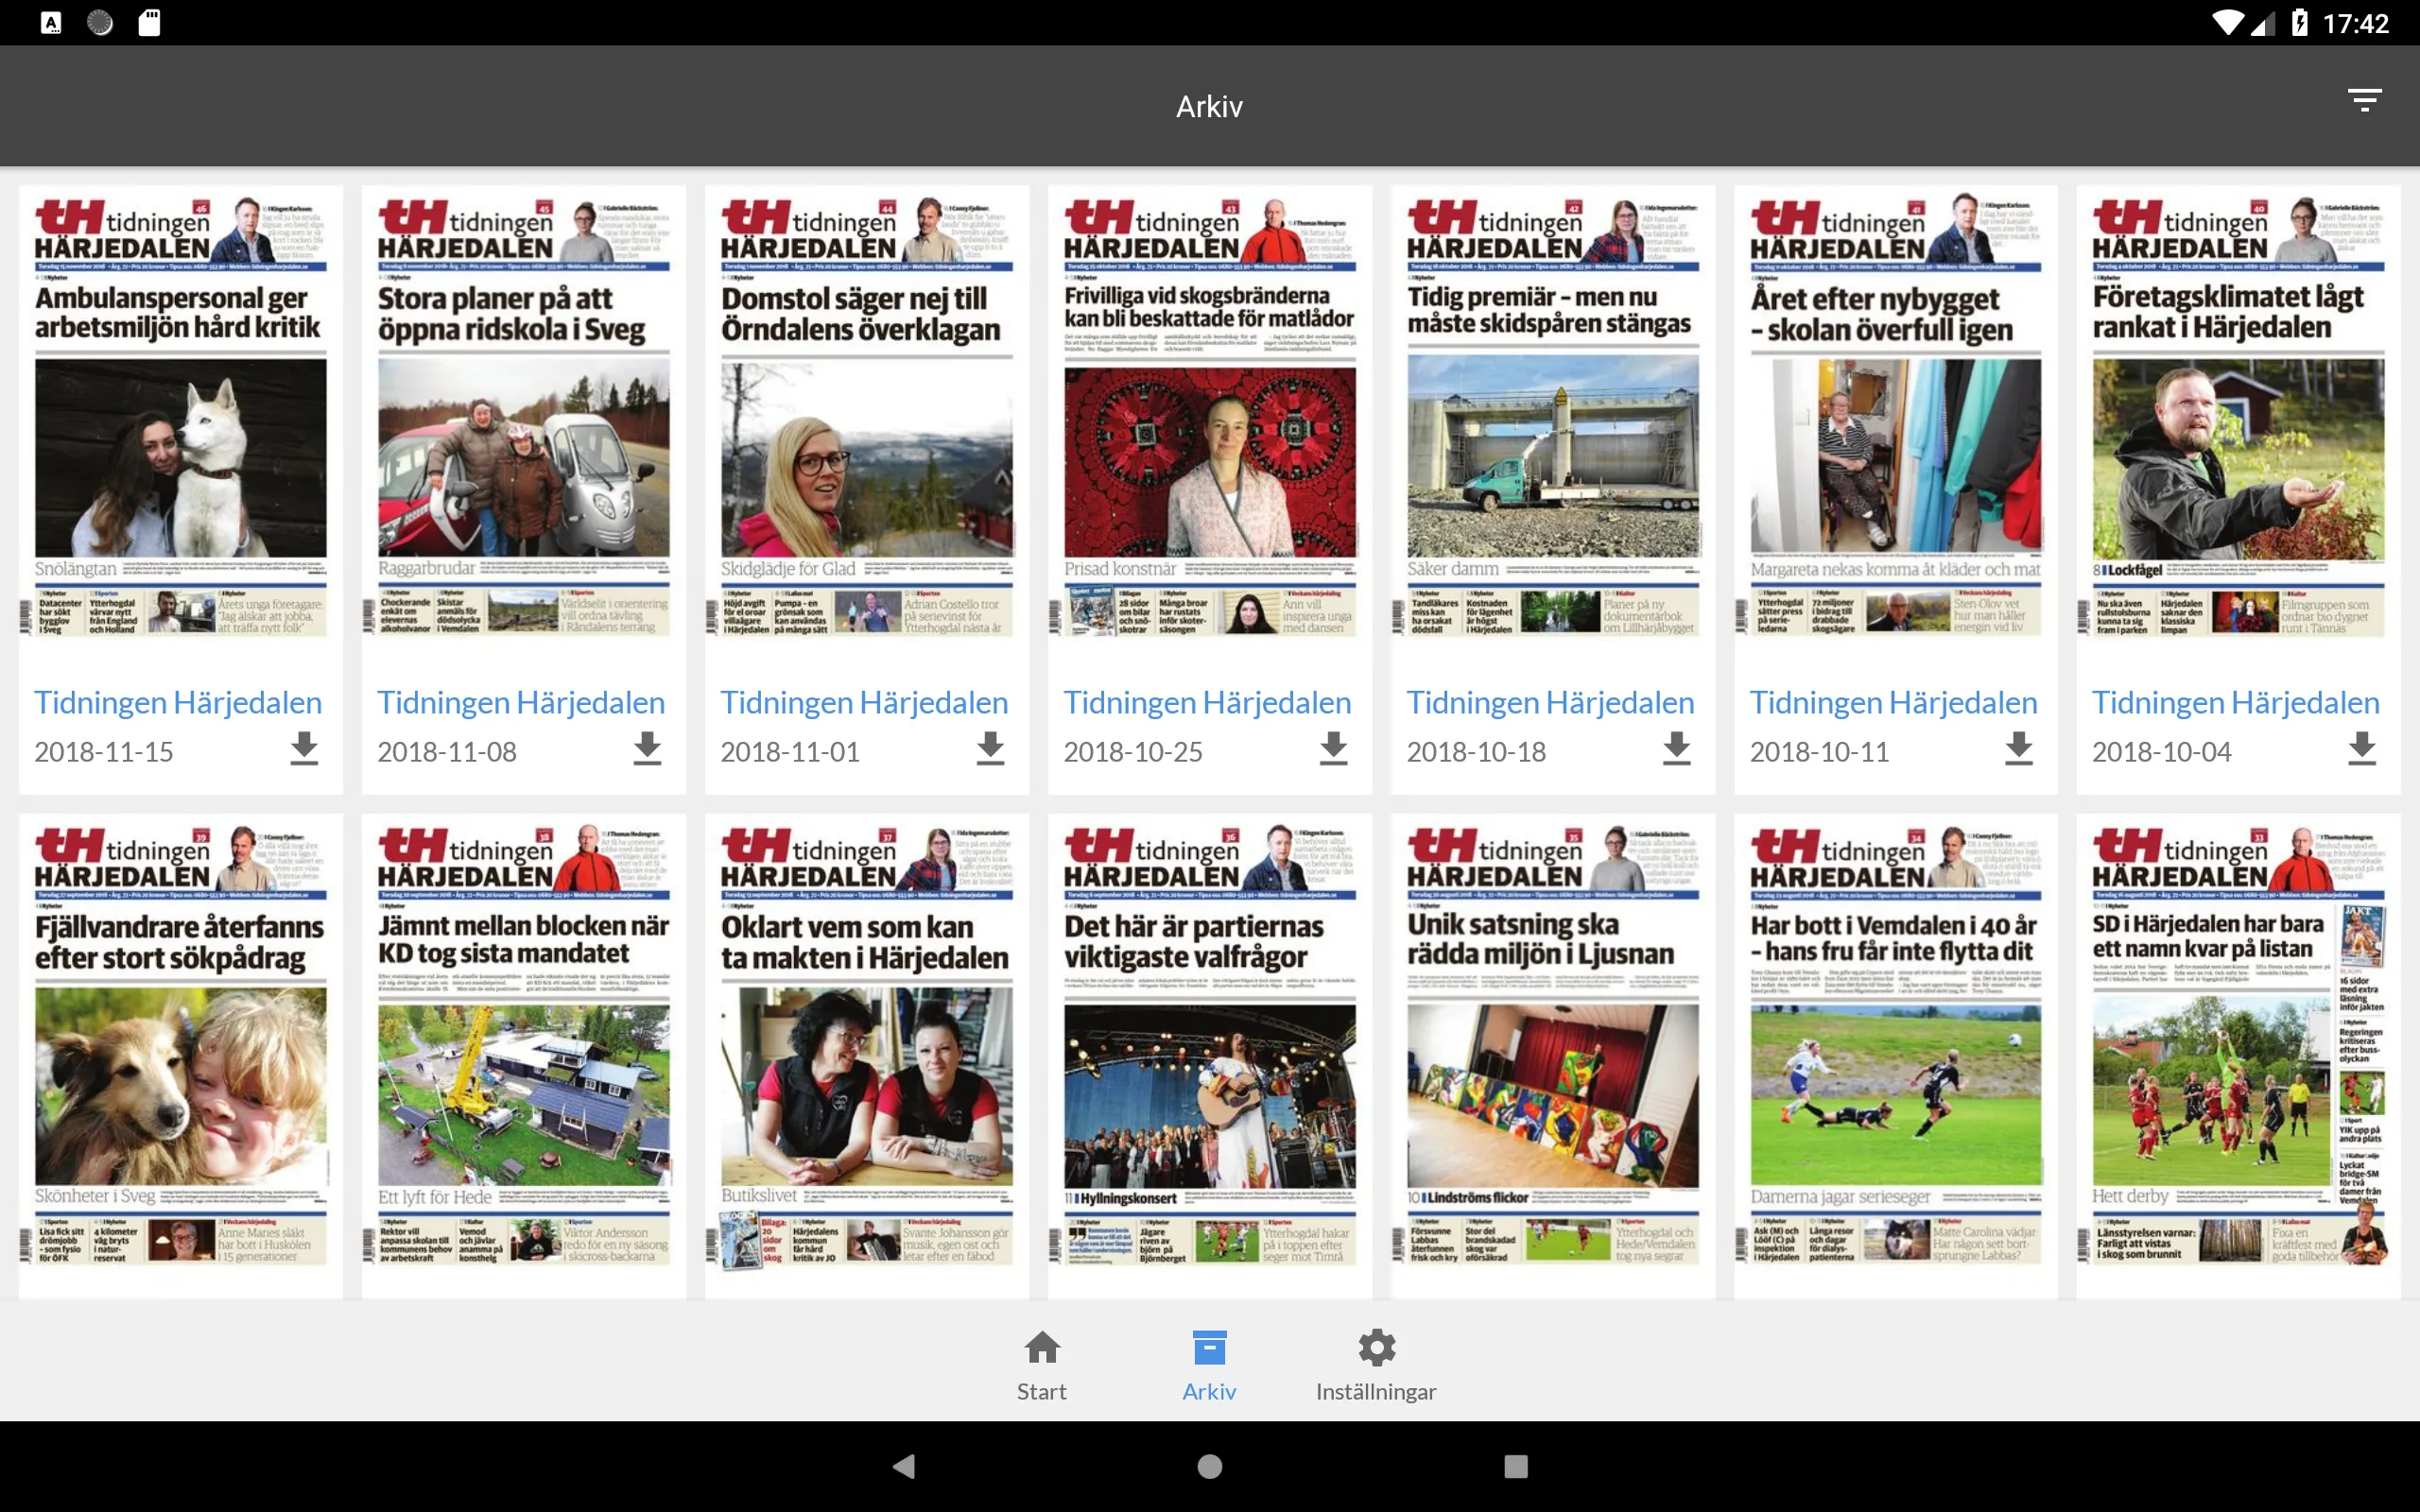Tap the Android home button
The image size is (2420, 1512).
[x=1210, y=1466]
